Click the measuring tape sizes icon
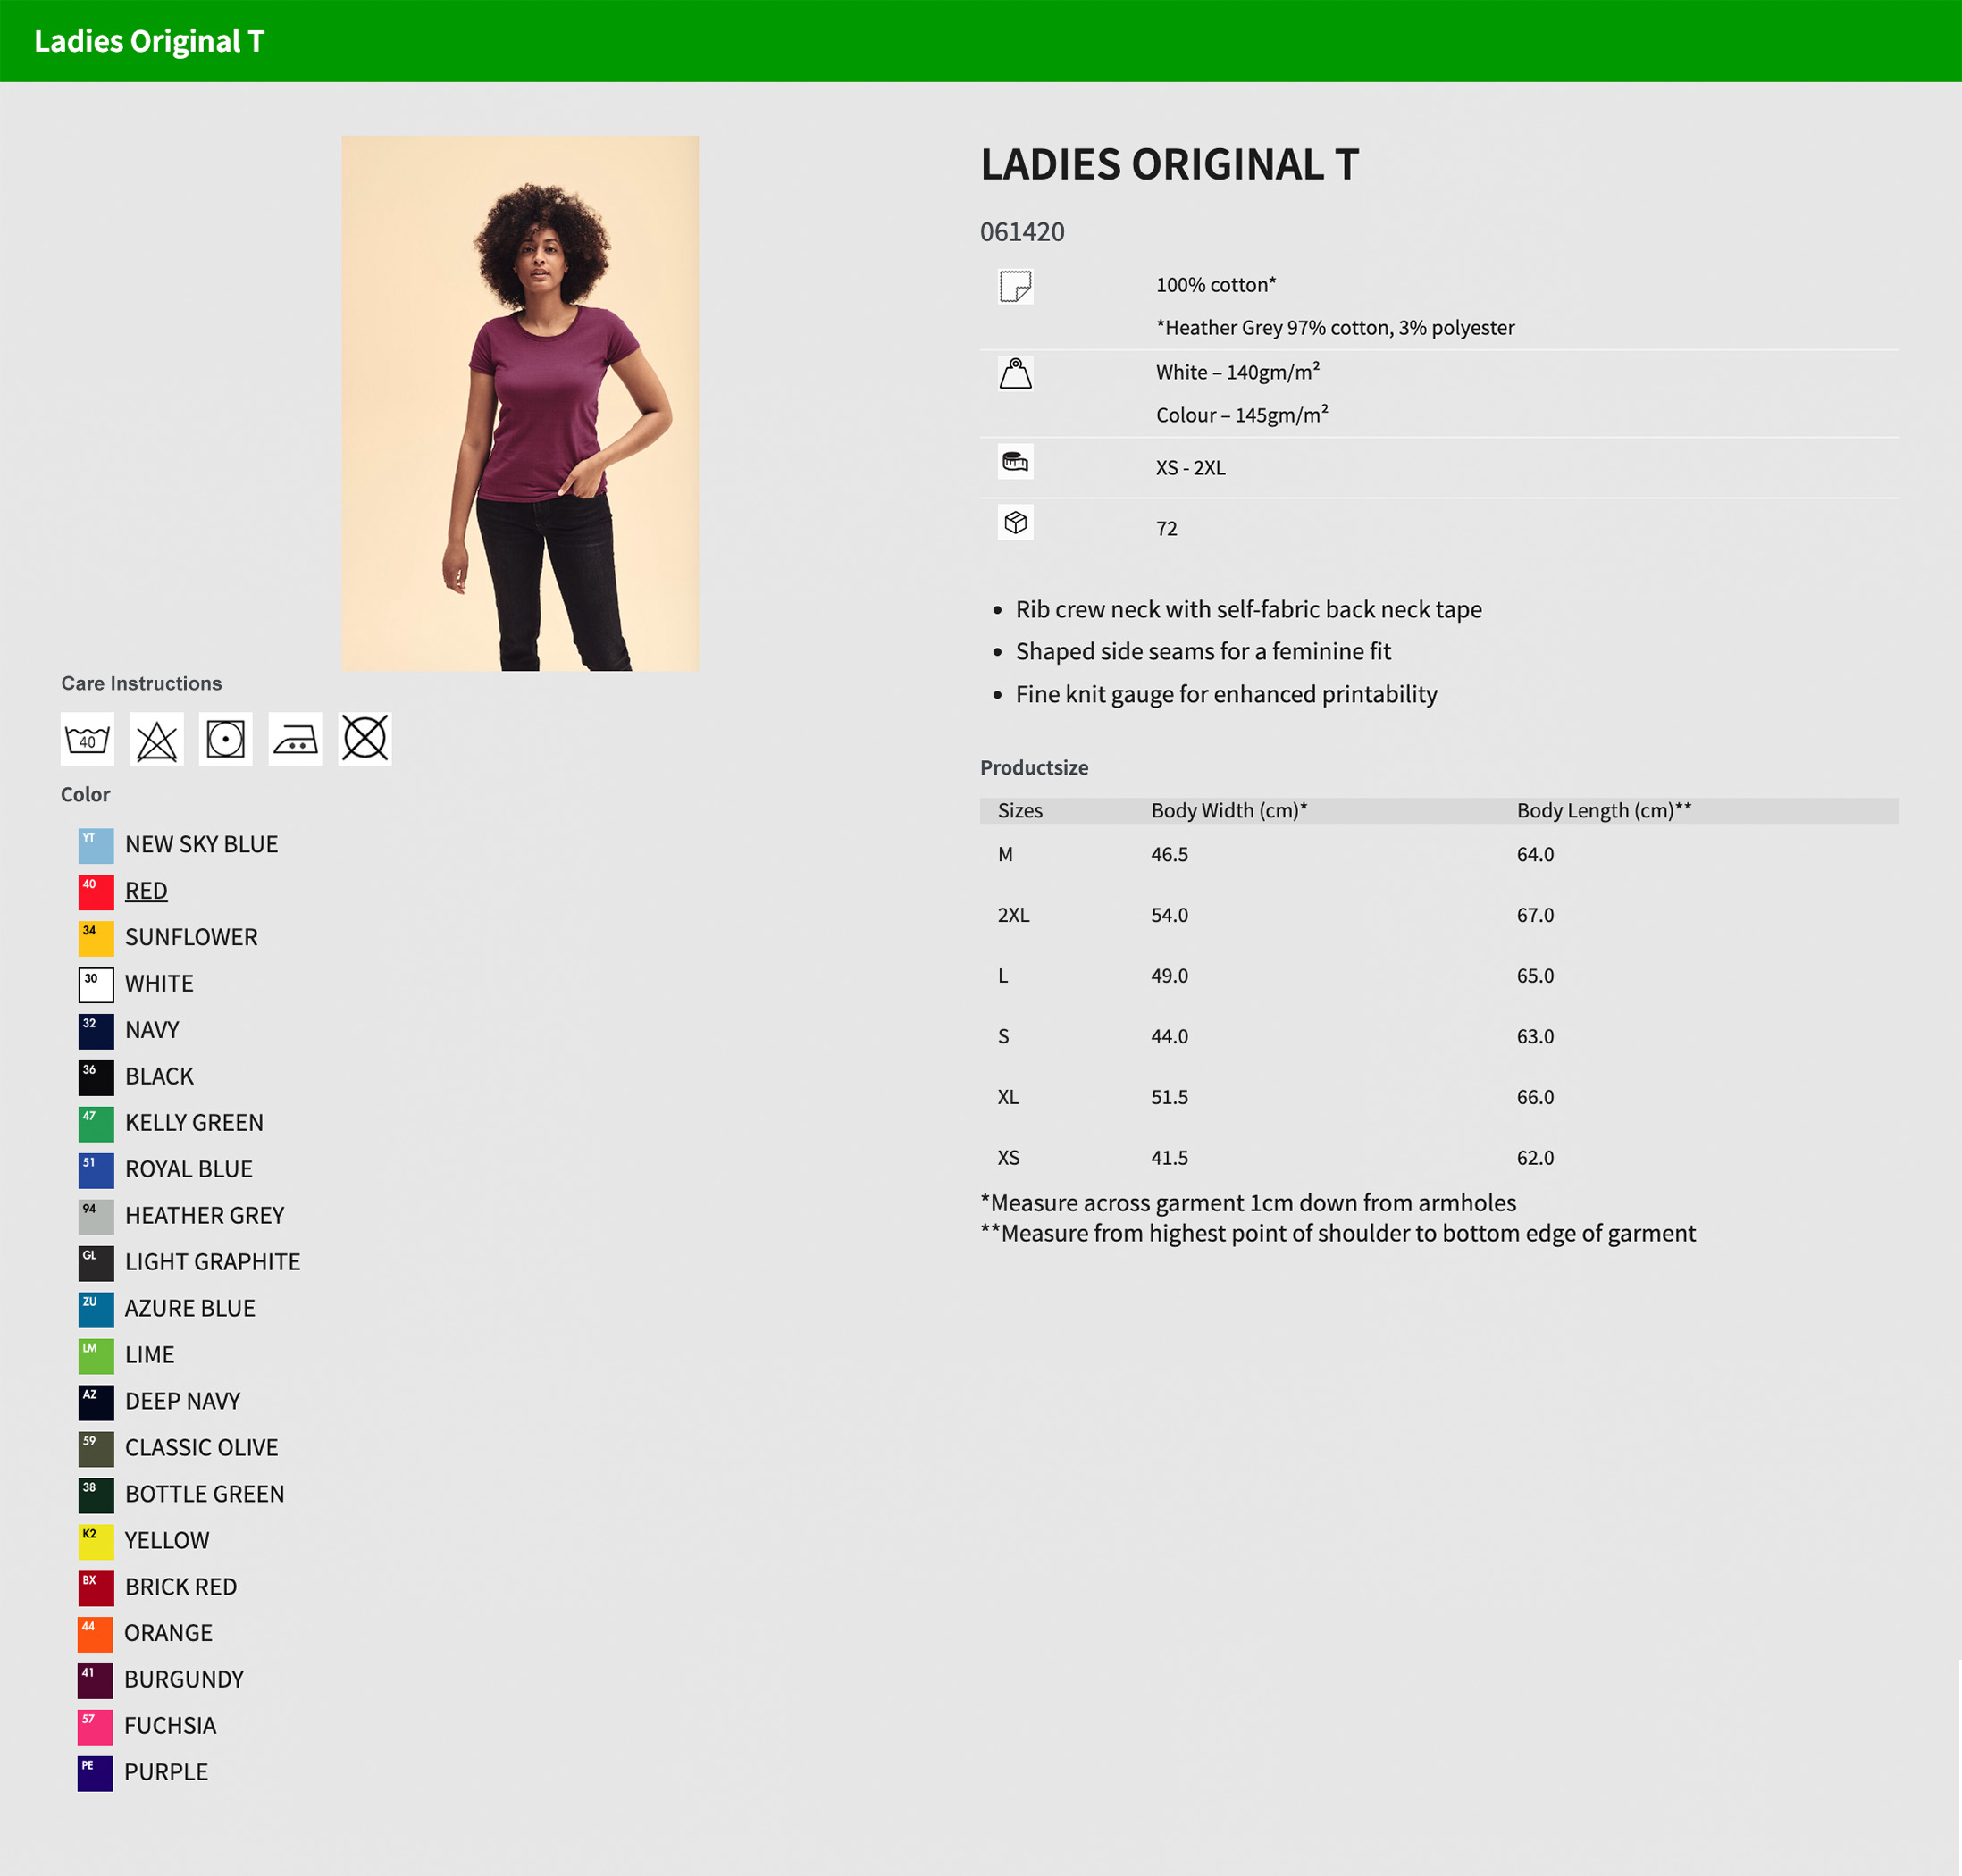 tap(1015, 462)
